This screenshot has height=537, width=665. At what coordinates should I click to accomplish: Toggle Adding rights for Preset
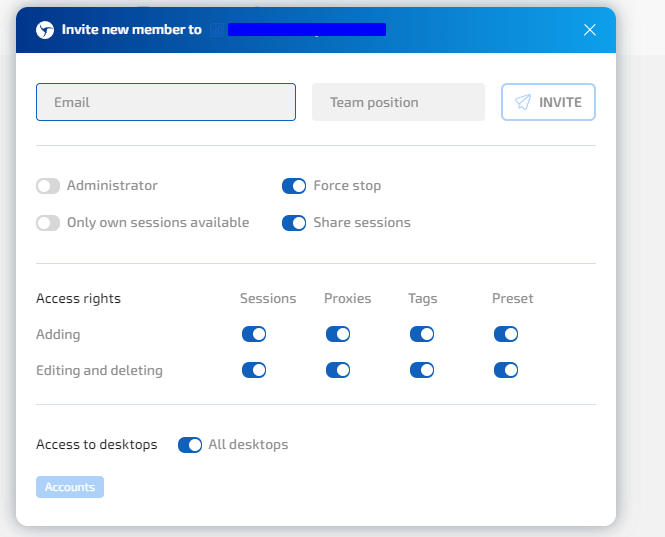coord(506,334)
